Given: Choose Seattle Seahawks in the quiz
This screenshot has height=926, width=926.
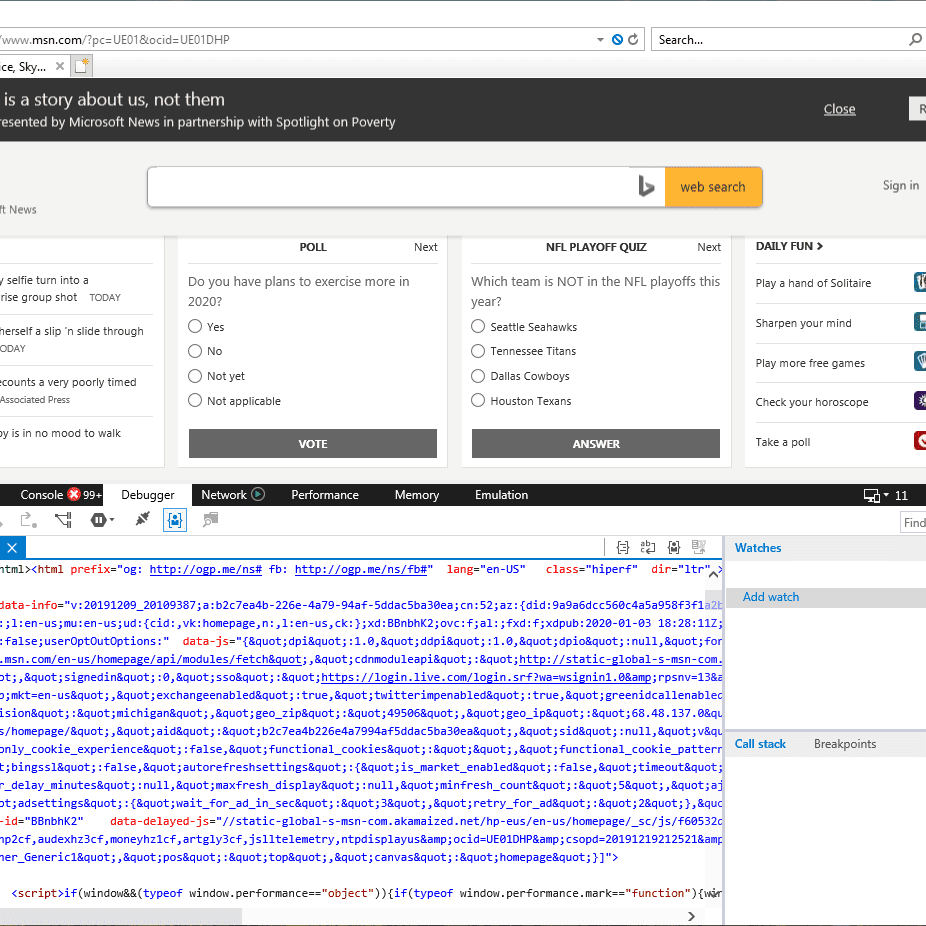Looking at the screenshot, I should 478,326.
